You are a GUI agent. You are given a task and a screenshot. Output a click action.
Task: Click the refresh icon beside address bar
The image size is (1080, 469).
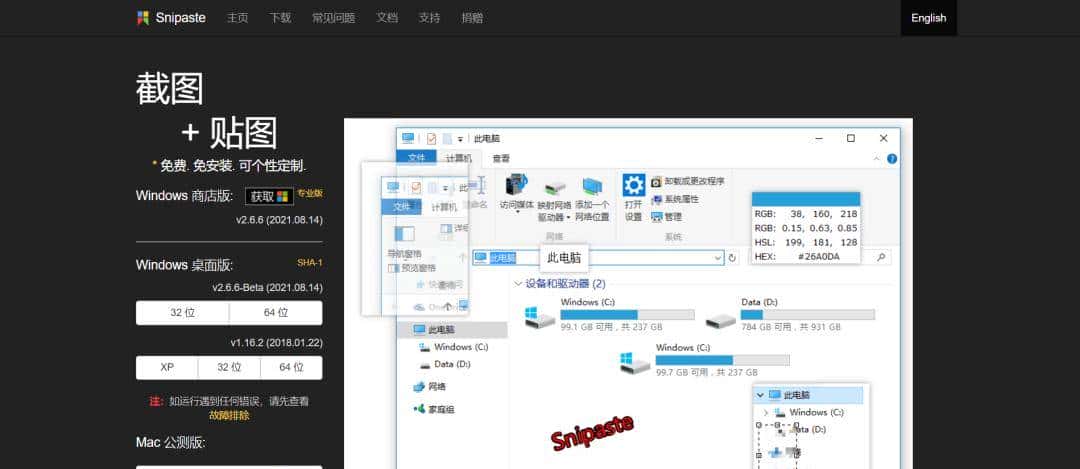[732, 258]
